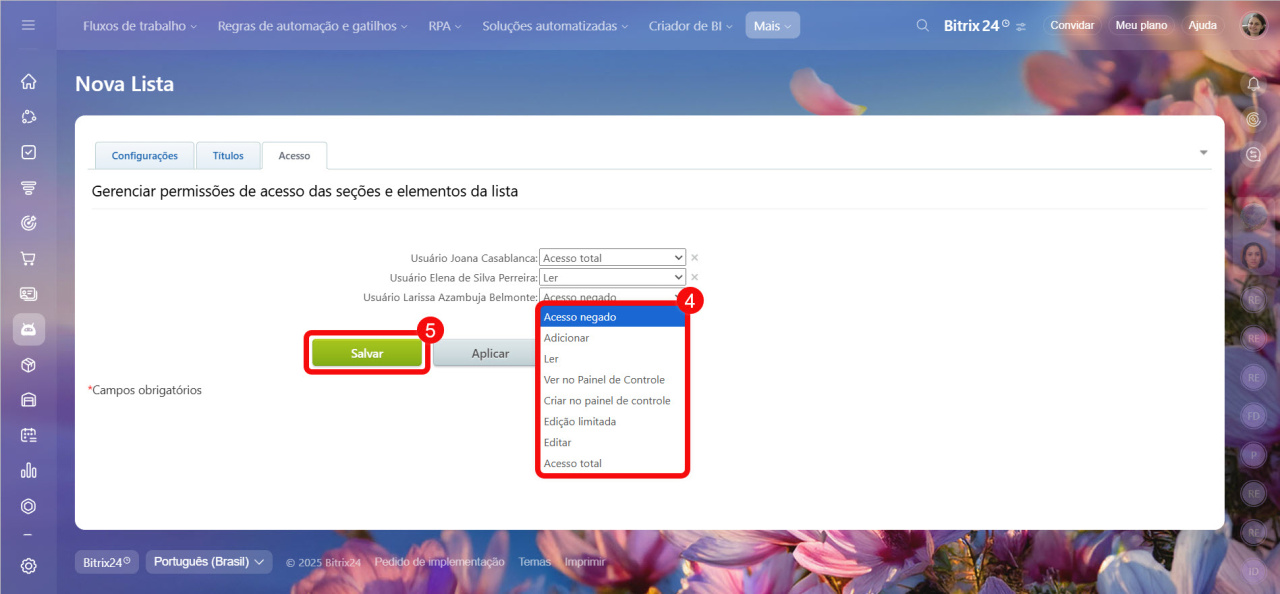Screen dimensions: 1280x594
Task: Click the green Salvar button
Action: point(367,354)
